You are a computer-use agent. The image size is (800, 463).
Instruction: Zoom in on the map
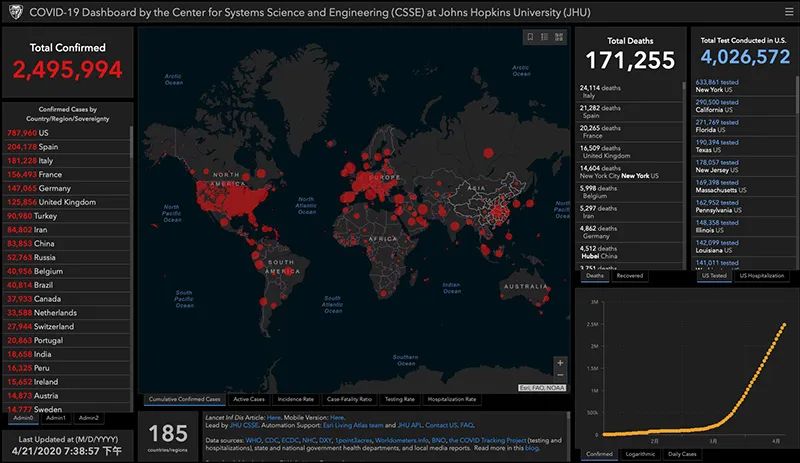(x=560, y=363)
